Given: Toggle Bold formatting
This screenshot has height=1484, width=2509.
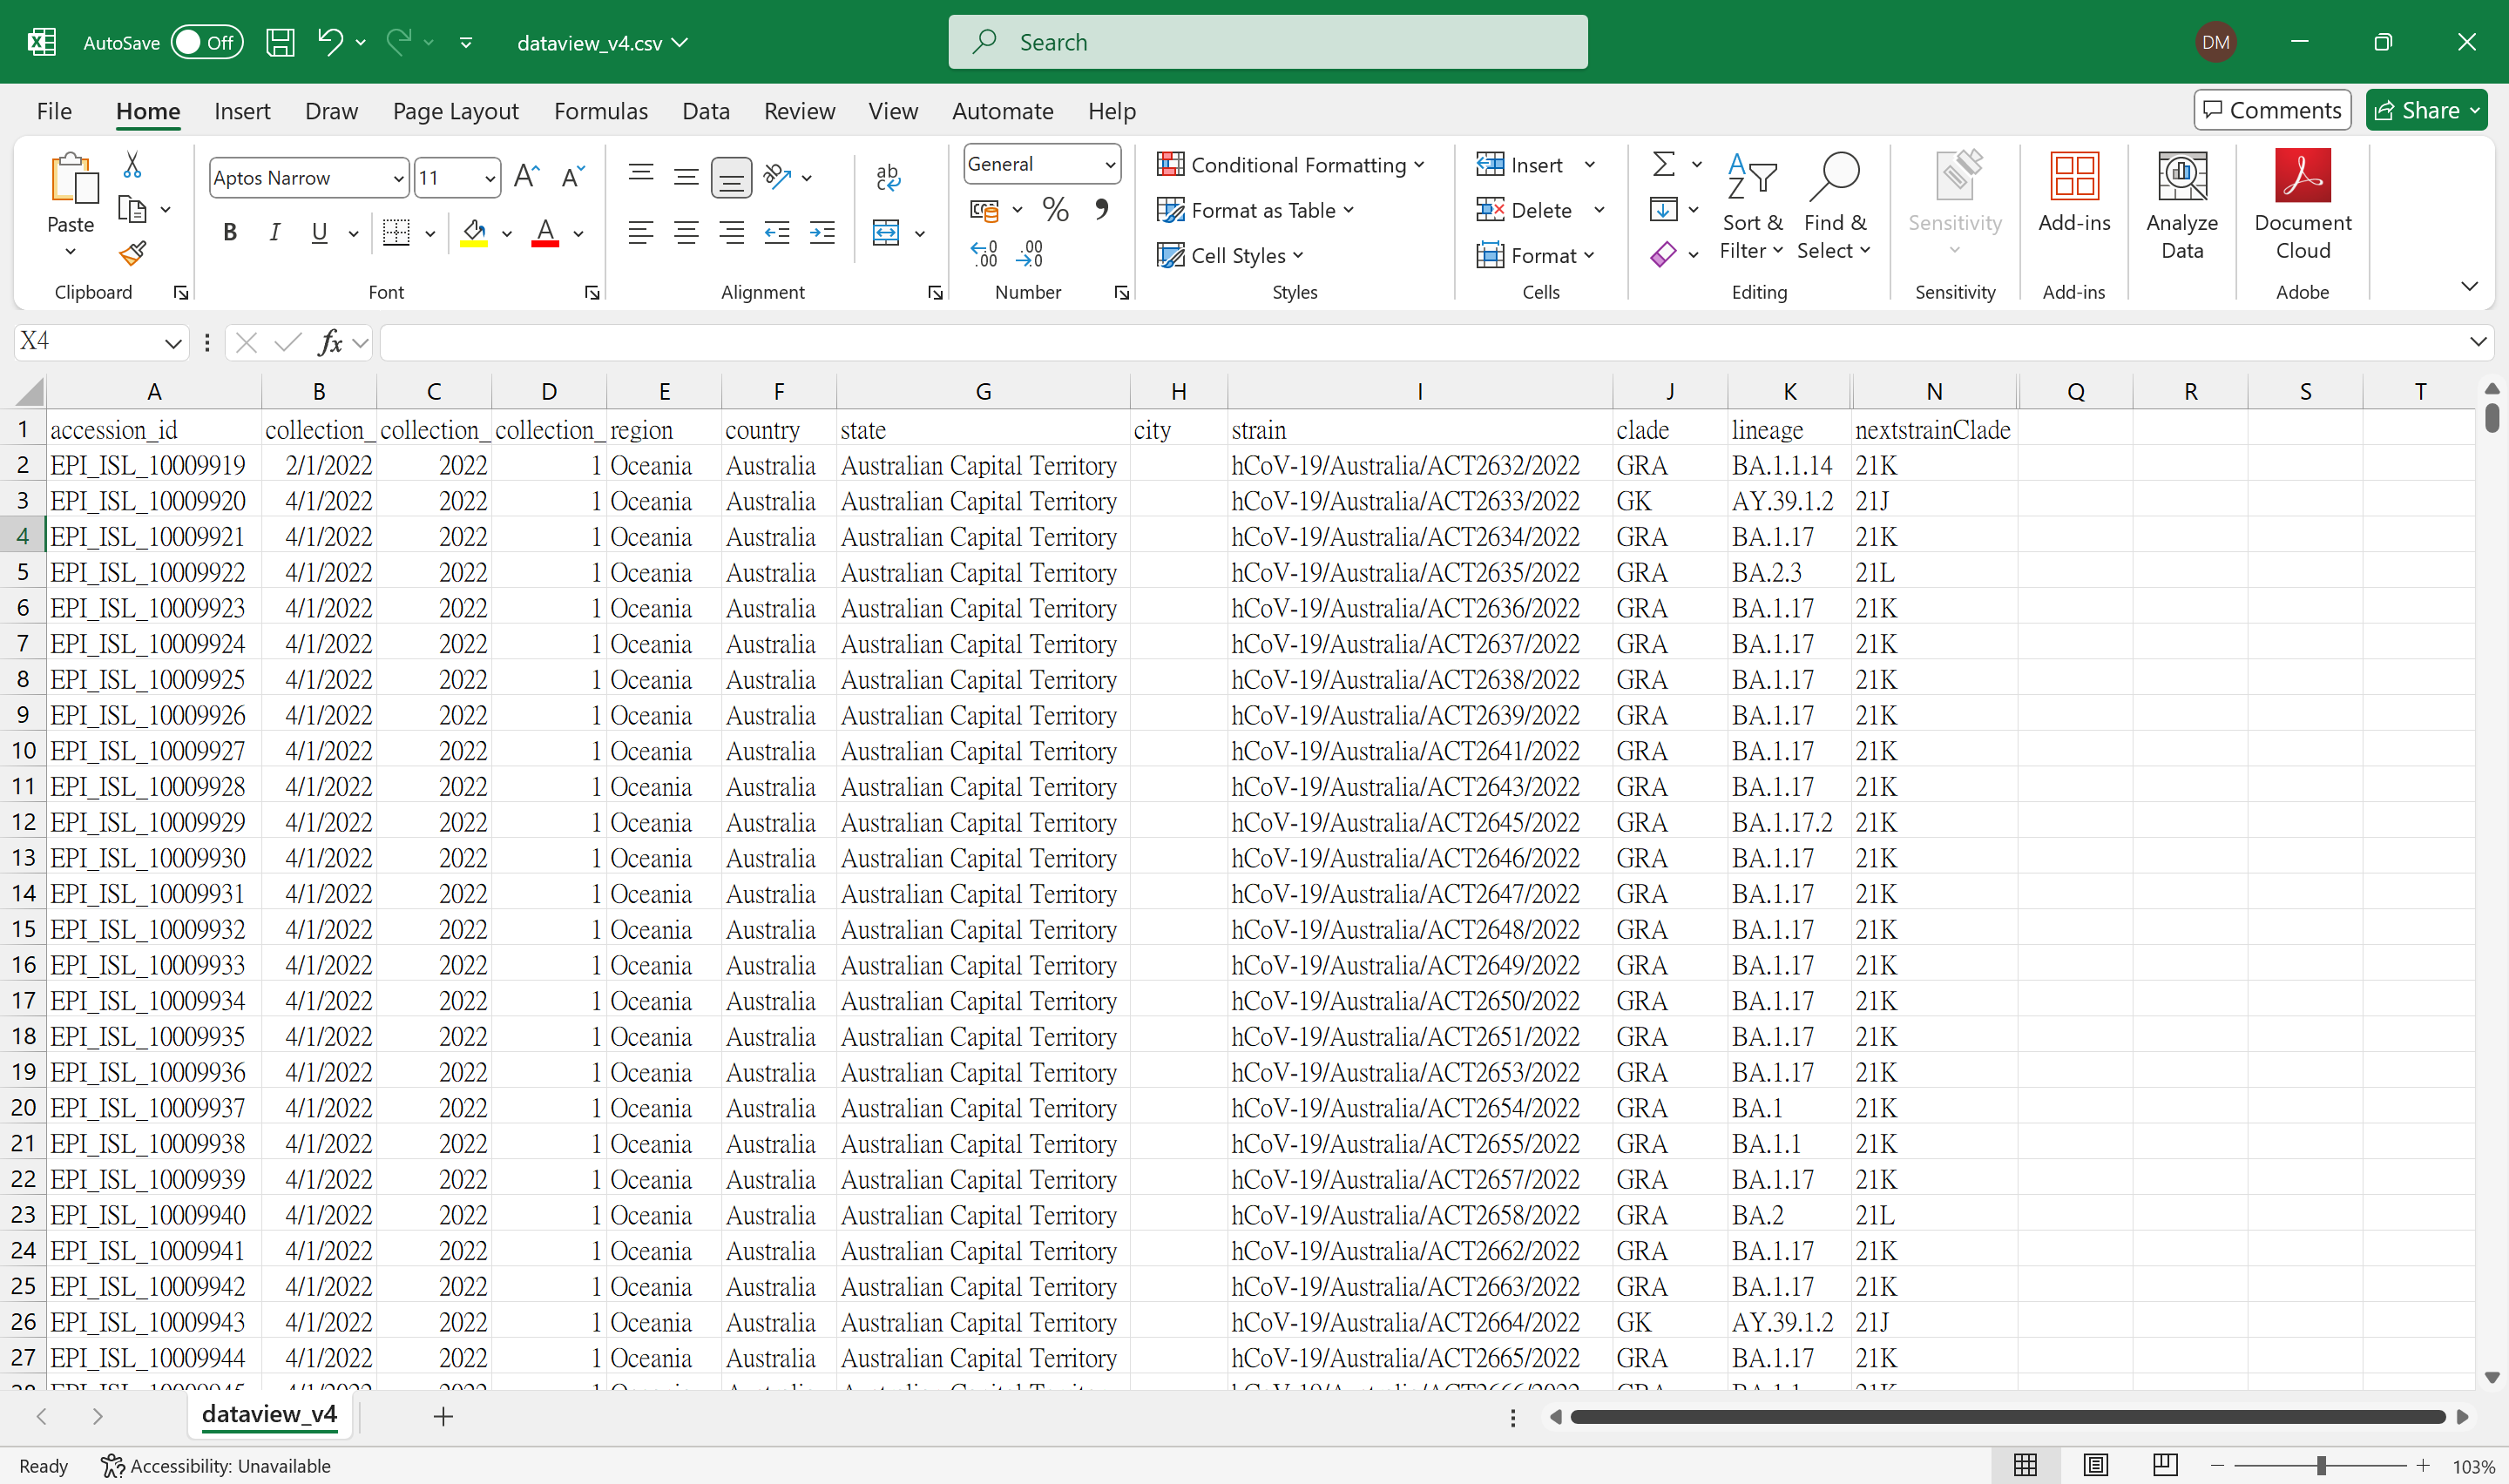Looking at the screenshot, I should (x=230, y=233).
